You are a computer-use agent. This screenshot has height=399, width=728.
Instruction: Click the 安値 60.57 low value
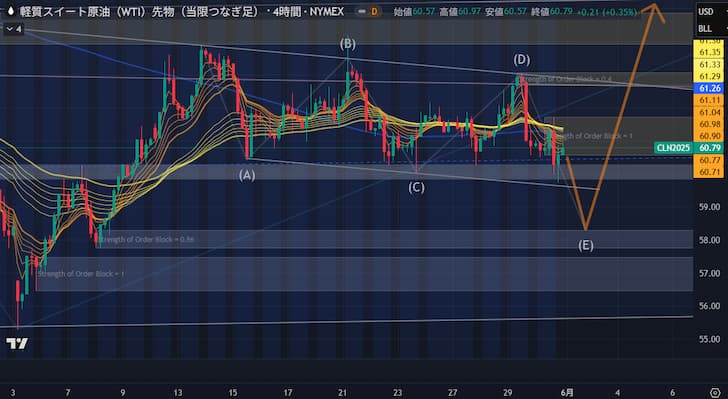click(505, 12)
